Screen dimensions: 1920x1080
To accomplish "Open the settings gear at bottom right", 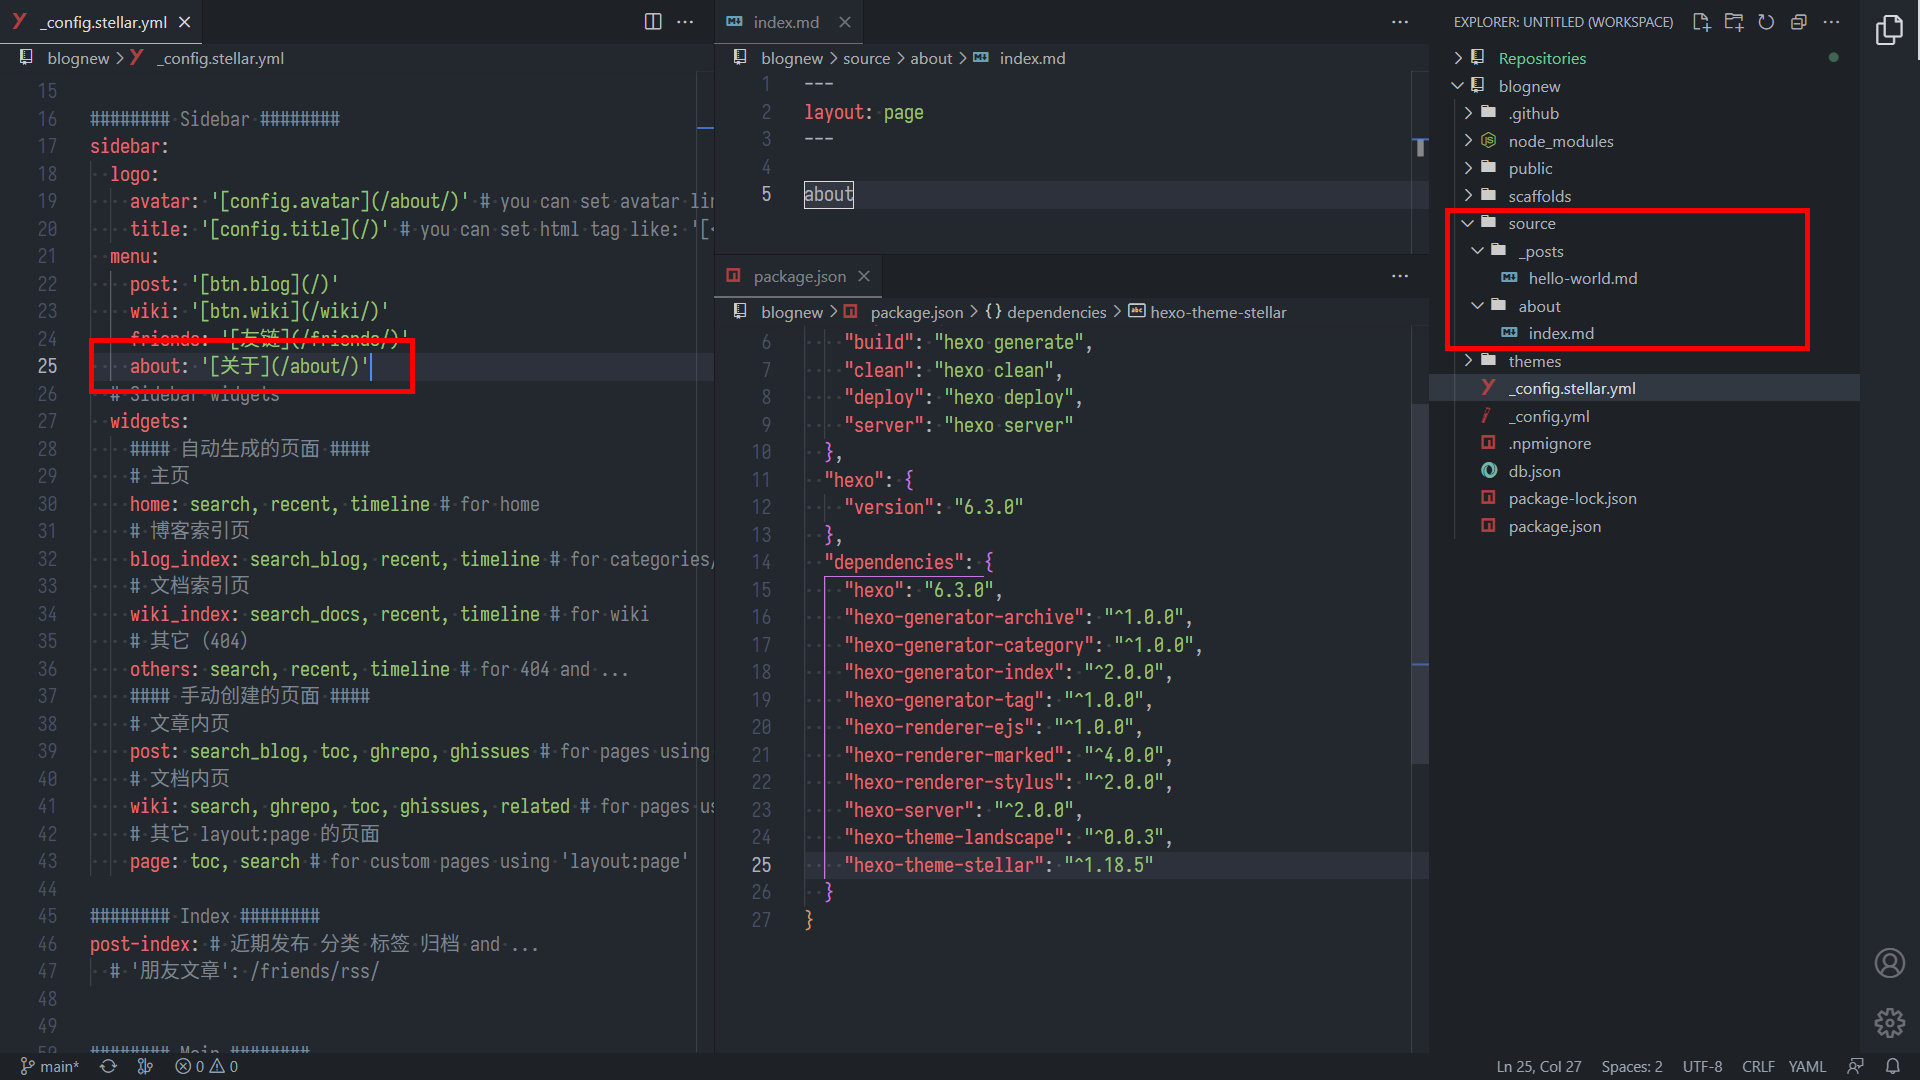I will point(1889,1023).
